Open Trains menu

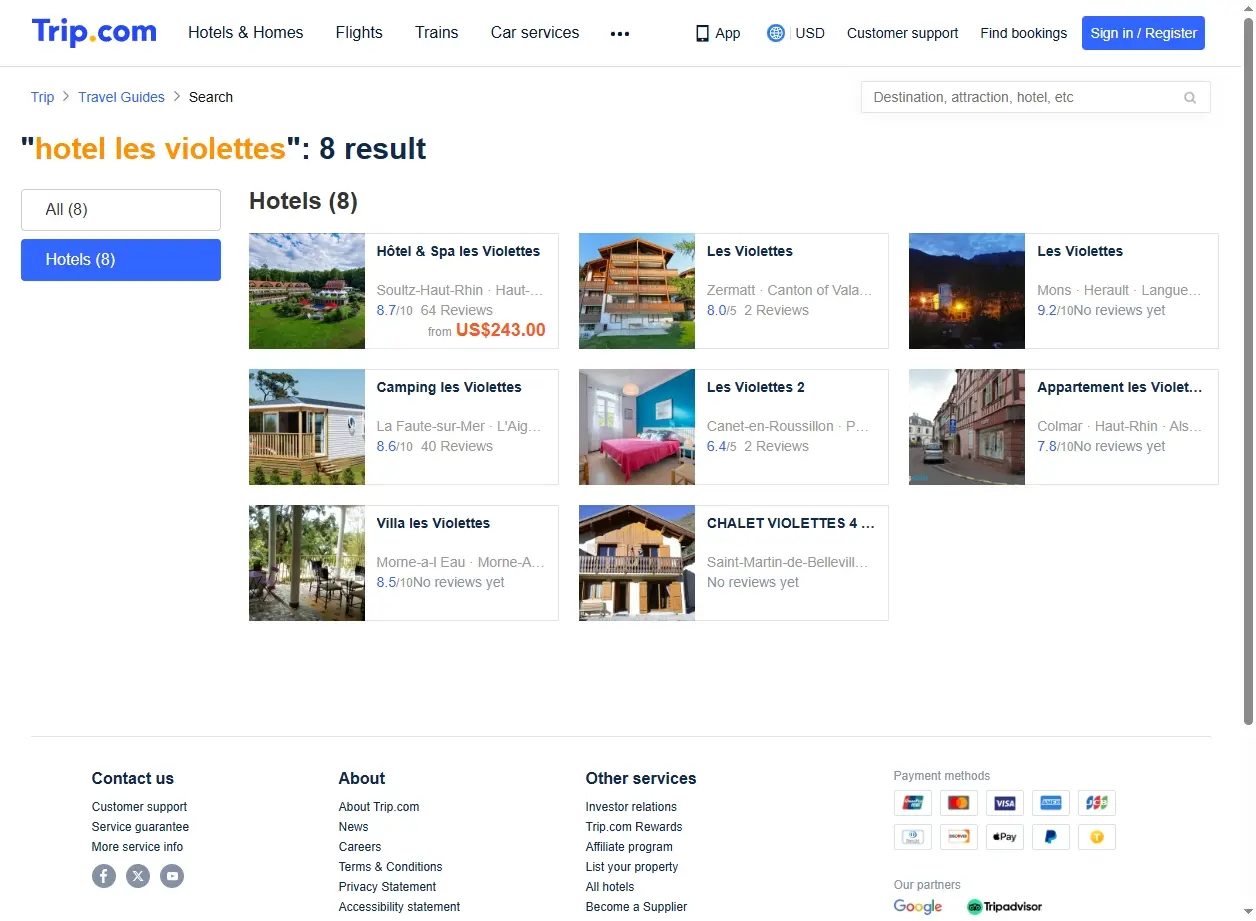(x=437, y=33)
